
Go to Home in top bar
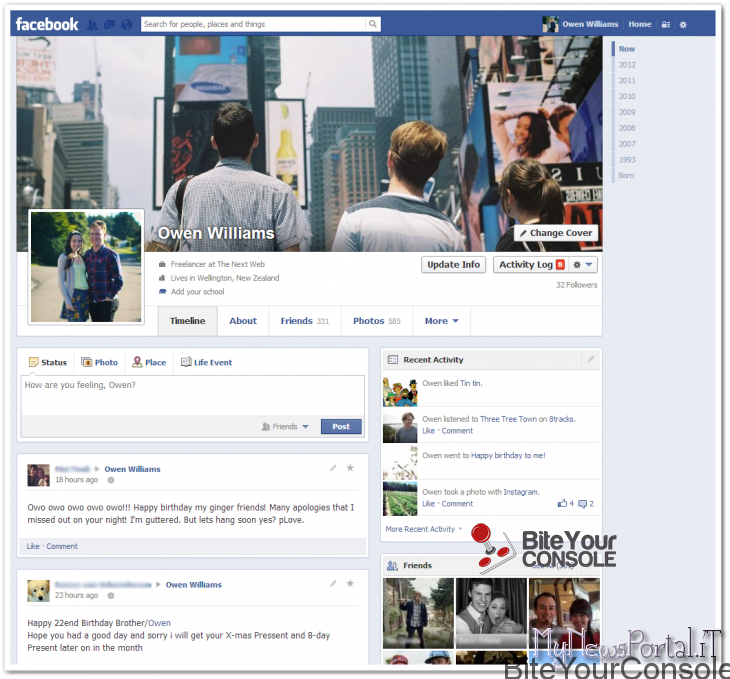(640, 24)
